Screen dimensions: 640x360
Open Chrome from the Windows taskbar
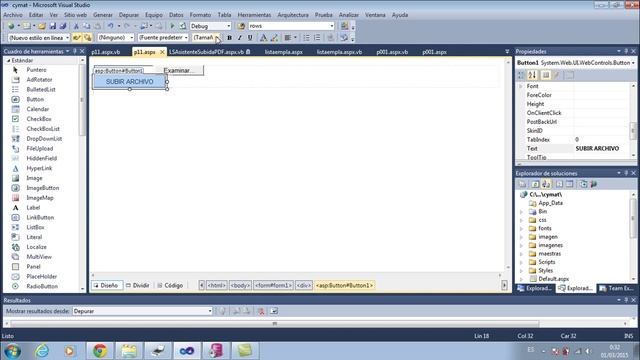(x=100, y=350)
